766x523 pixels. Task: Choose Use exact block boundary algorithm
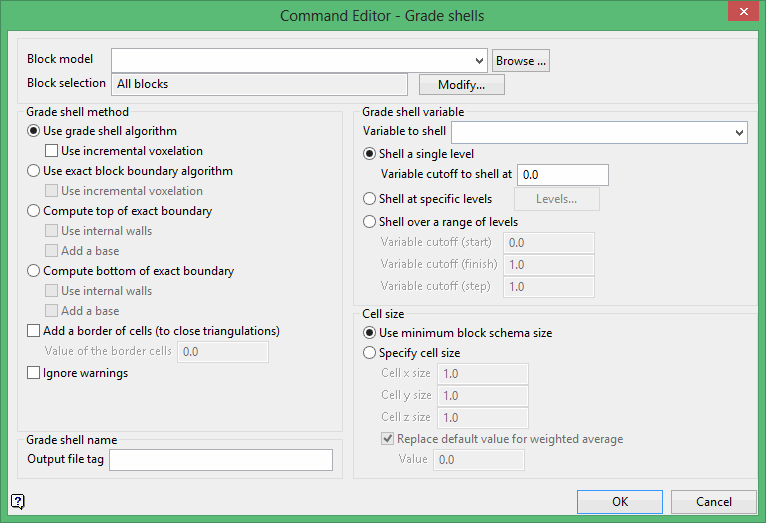tap(35, 171)
